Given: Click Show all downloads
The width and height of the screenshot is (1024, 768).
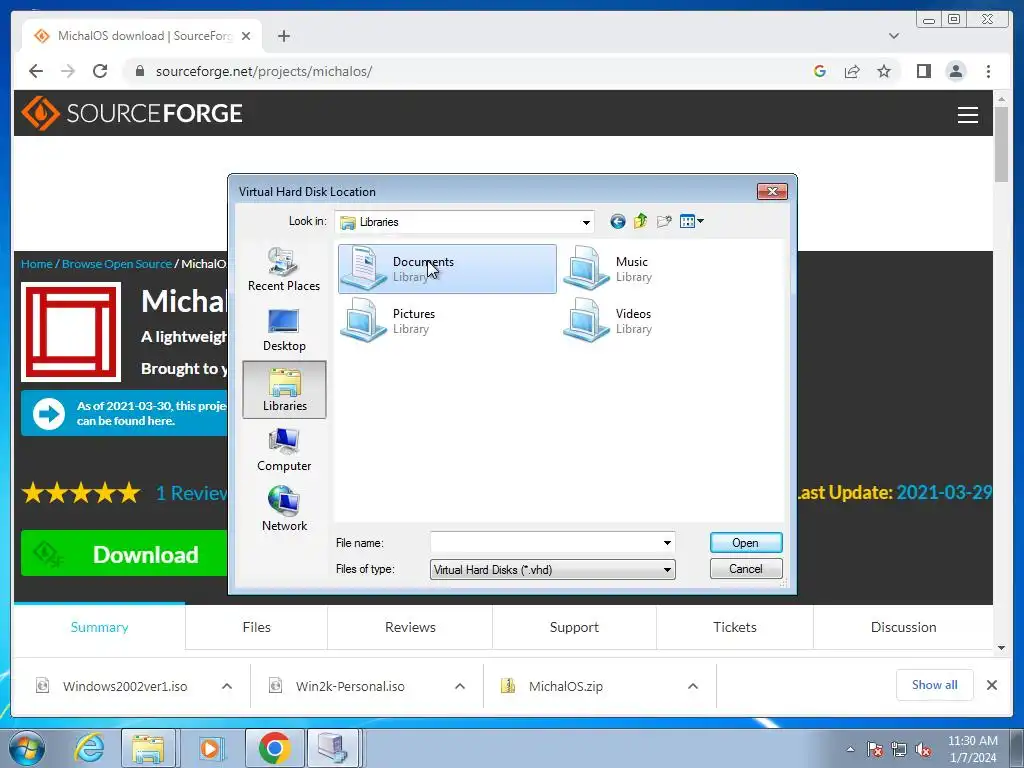Looking at the screenshot, I should (x=935, y=684).
